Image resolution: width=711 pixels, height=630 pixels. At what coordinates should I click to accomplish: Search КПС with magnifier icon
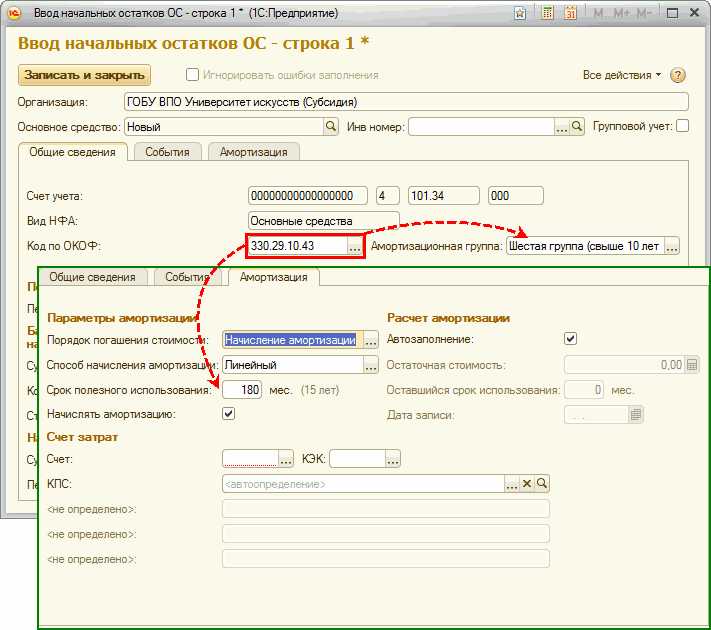(x=542, y=484)
